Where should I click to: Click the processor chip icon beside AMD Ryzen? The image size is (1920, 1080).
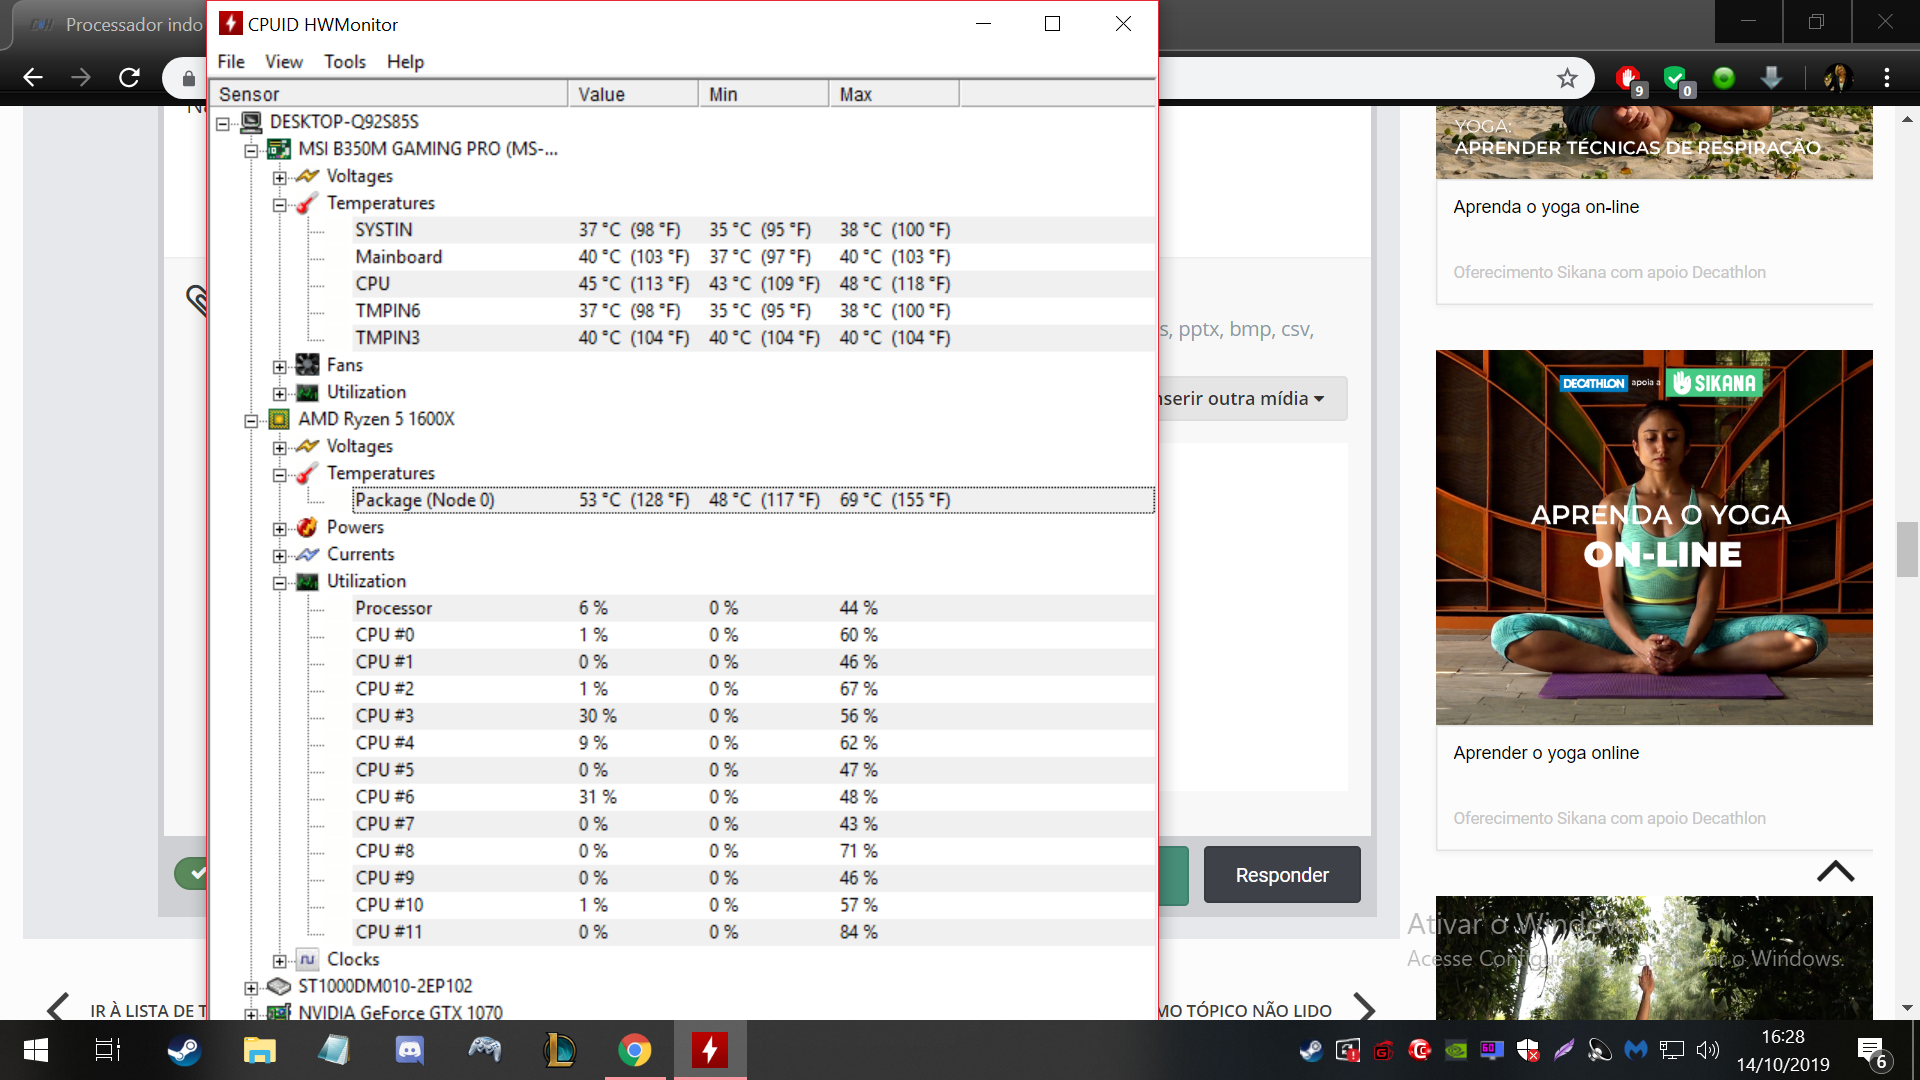(x=279, y=419)
